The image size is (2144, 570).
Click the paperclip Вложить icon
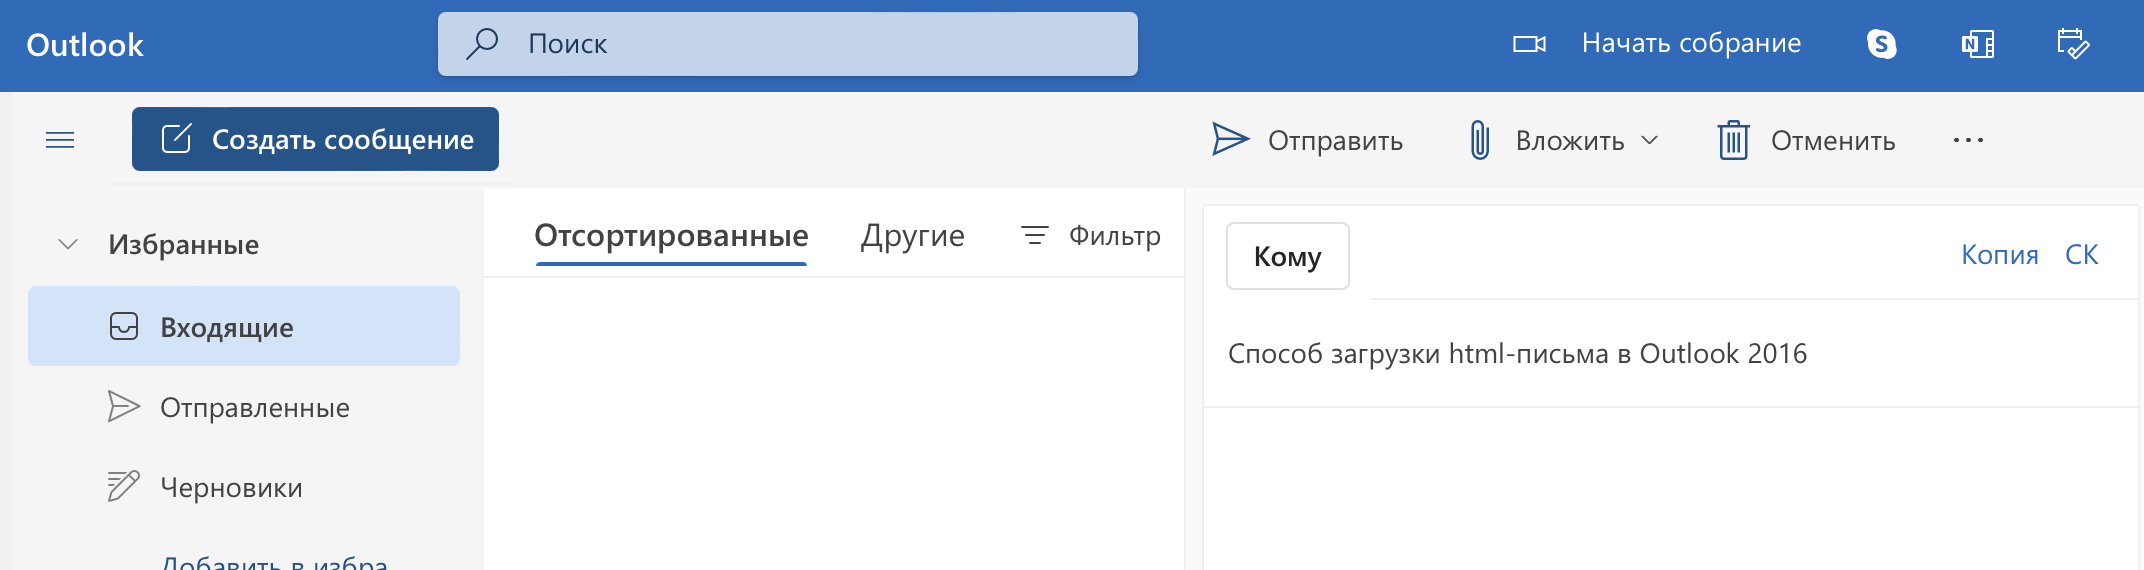pos(1480,140)
